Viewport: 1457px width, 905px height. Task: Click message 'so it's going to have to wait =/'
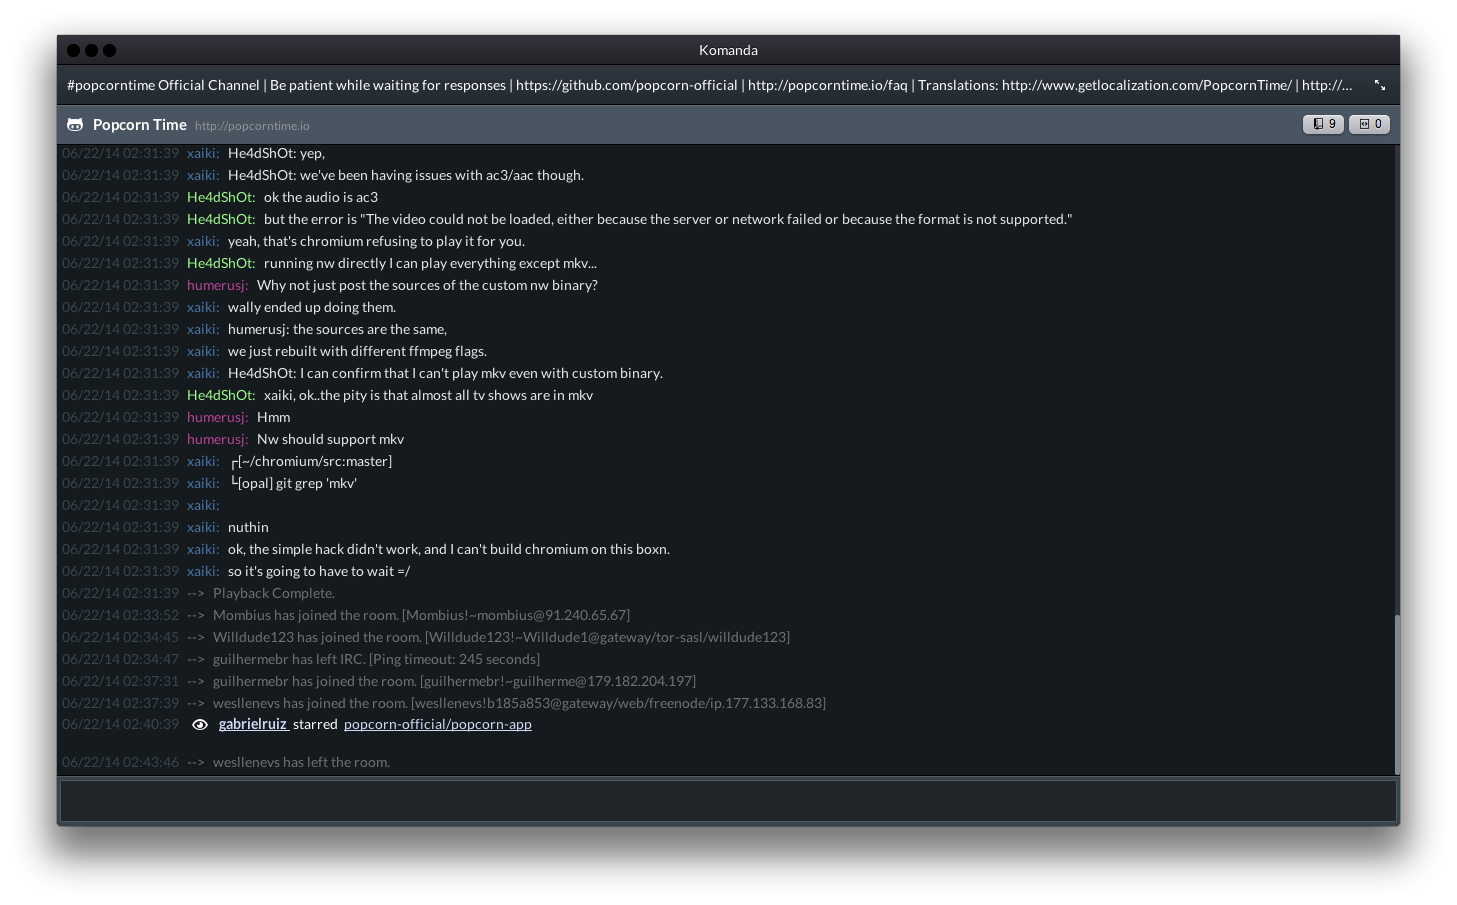(x=319, y=571)
